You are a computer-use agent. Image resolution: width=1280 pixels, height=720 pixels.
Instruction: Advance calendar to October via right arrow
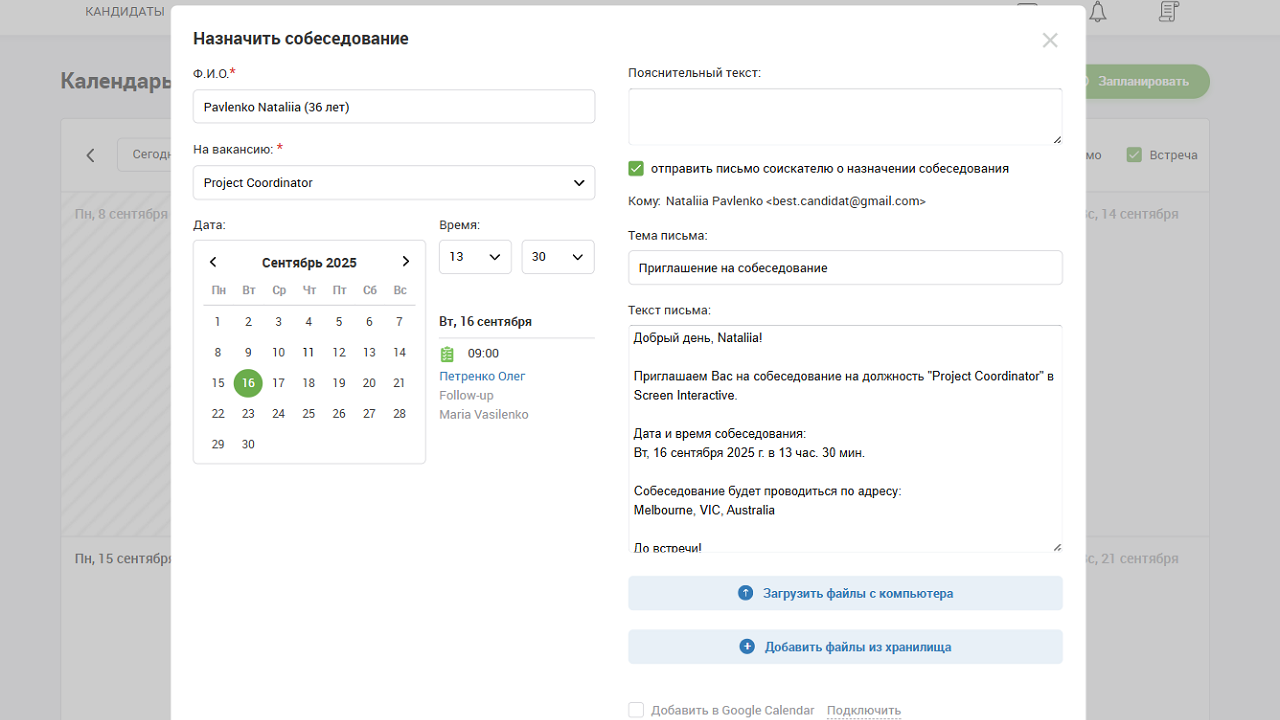[x=405, y=261]
